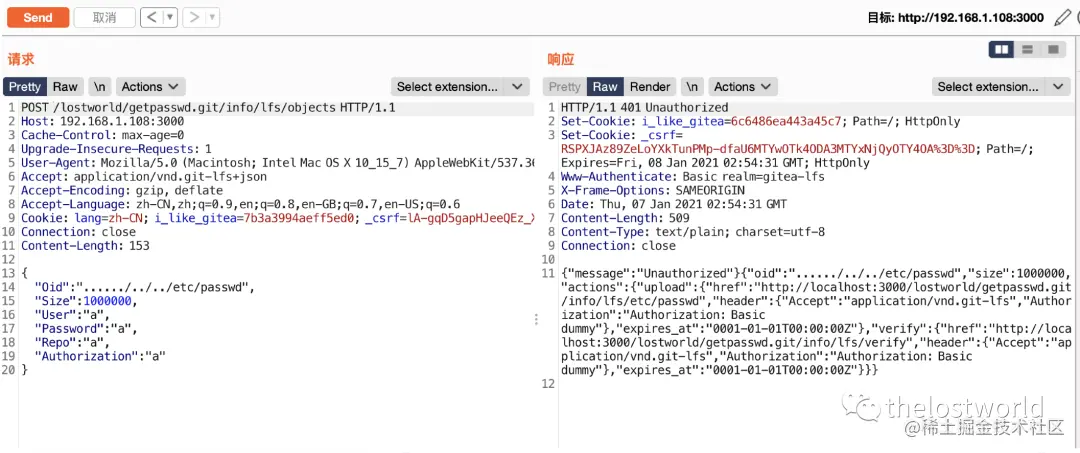Click the "Oid" JSON line in request
Image resolution: width=1080 pixels, height=453 pixels.
click(x=144, y=287)
